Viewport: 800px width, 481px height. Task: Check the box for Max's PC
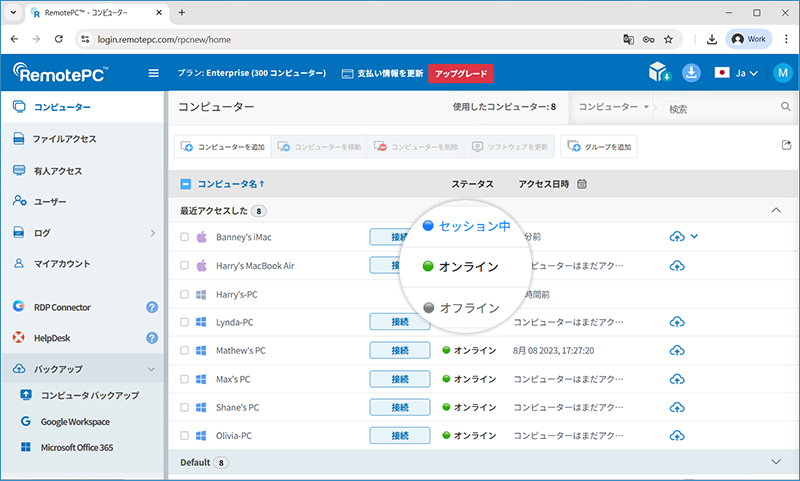coord(184,379)
